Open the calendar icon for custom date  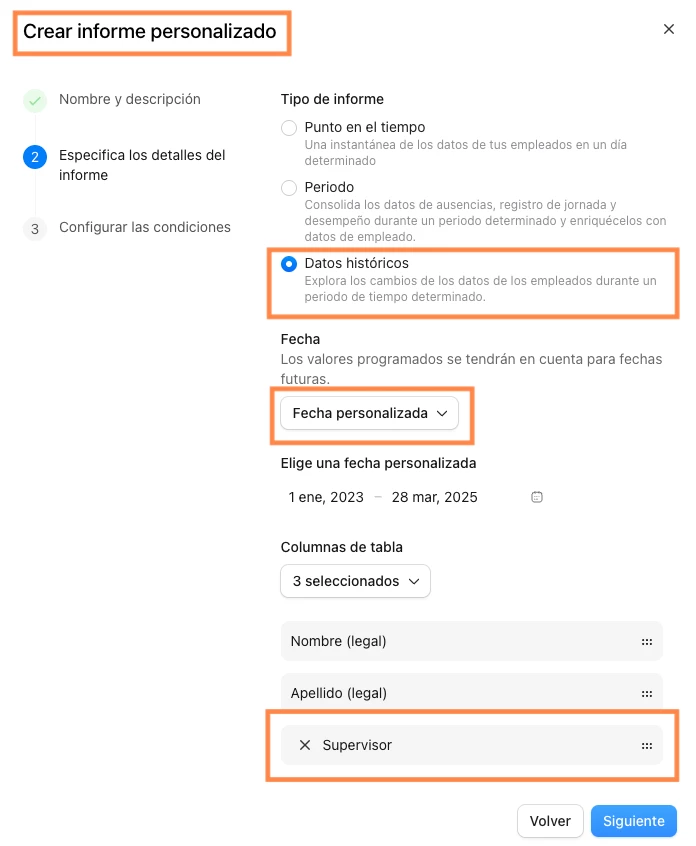coord(536,497)
